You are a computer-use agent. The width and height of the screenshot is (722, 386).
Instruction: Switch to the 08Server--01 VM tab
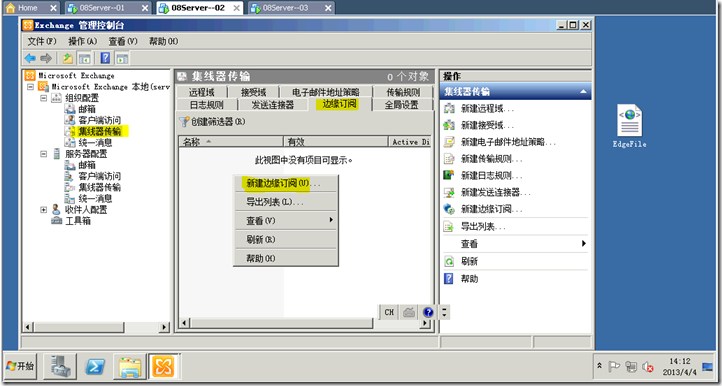[108, 8]
